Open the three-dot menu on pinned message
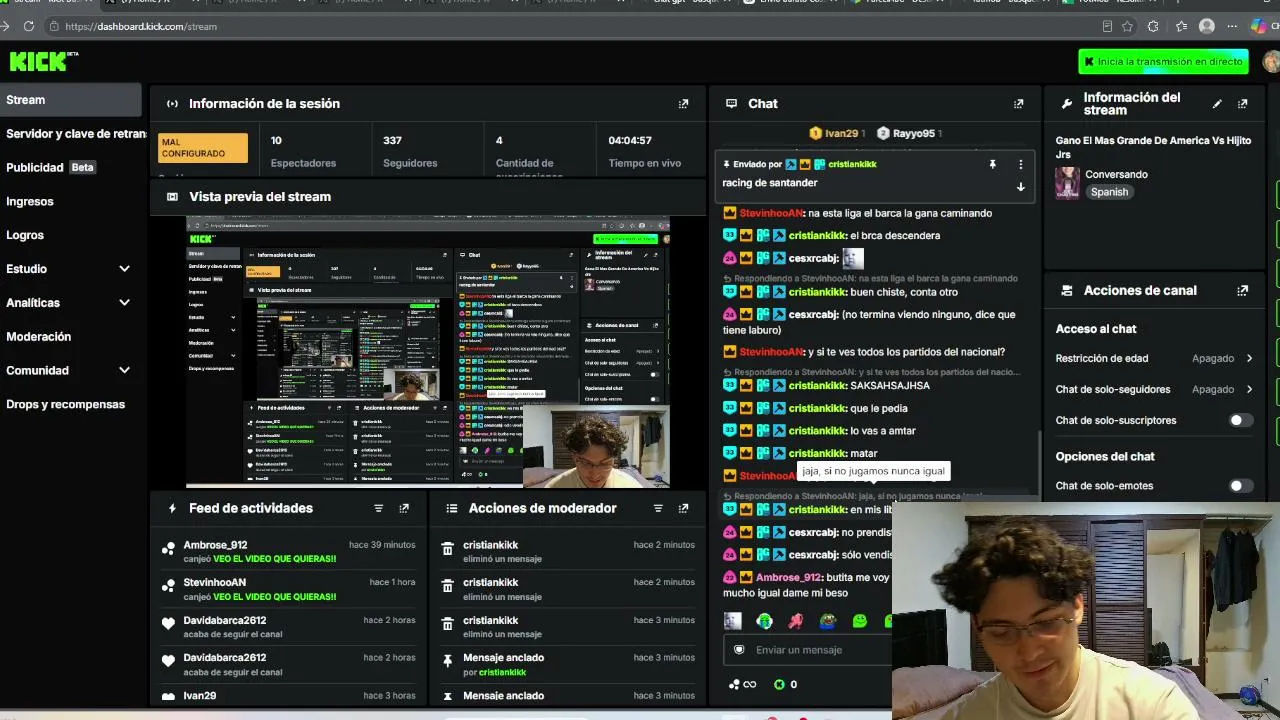Screen dimensions: 1280x720 pyautogui.click(x=1021, y=164)
